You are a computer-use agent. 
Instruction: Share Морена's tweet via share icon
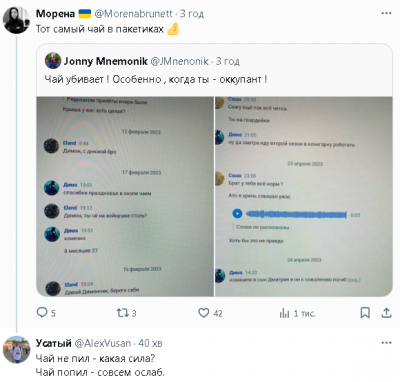pyautogui.click(x=386, y=313)
